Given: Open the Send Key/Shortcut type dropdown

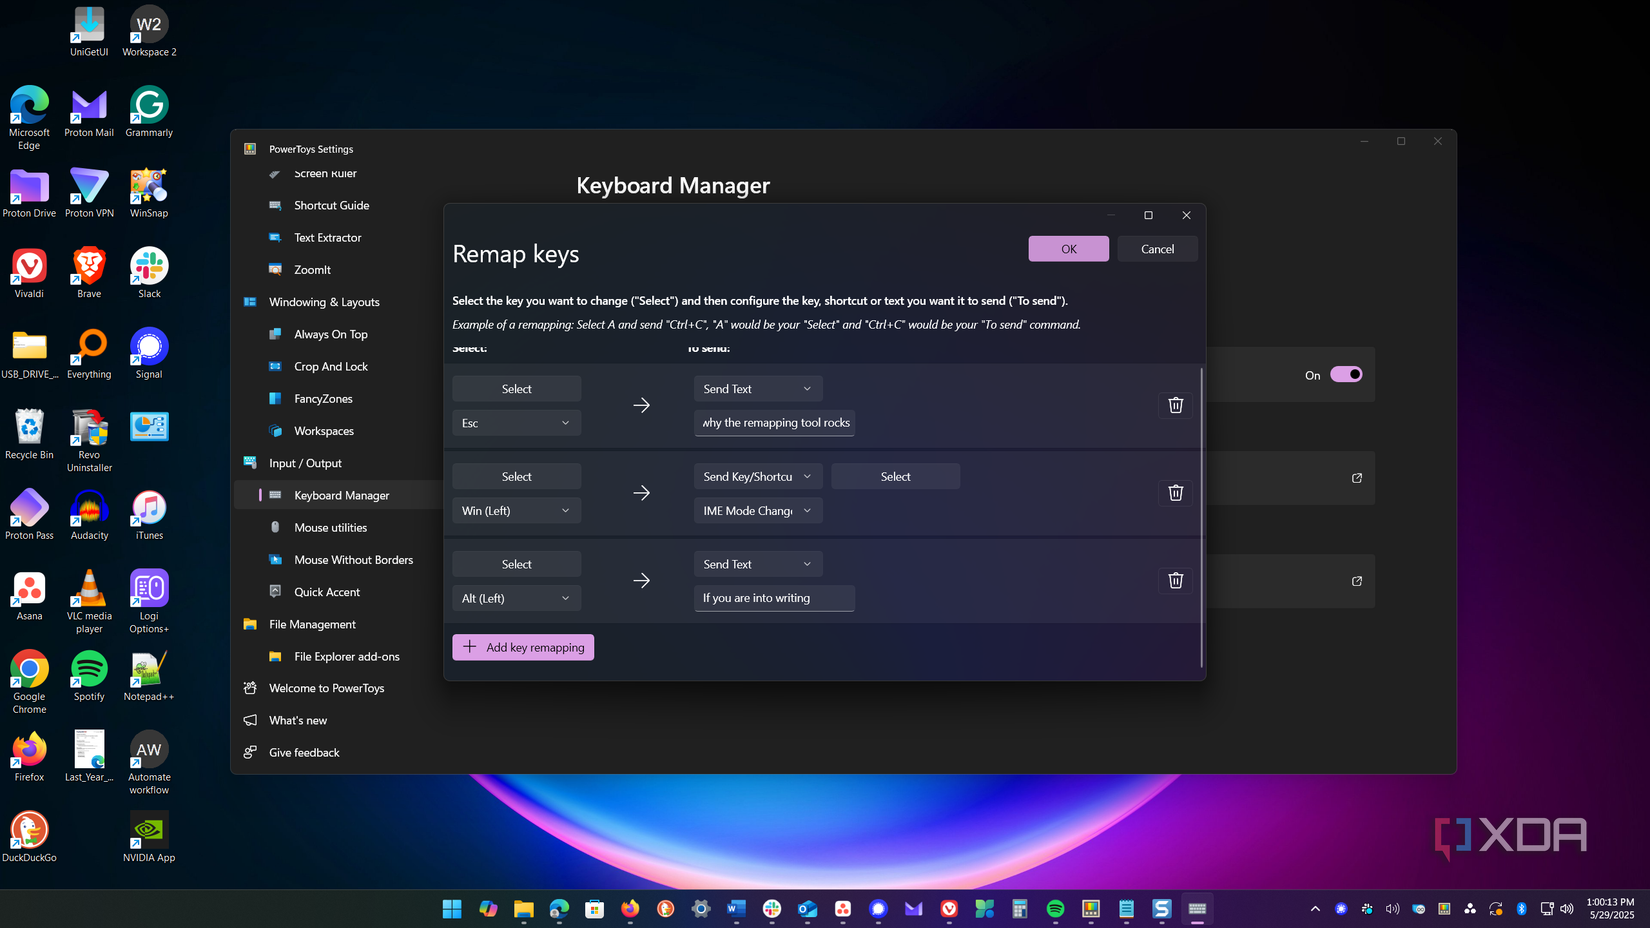Looking at the screenshot, I should [x=757, y=477].
